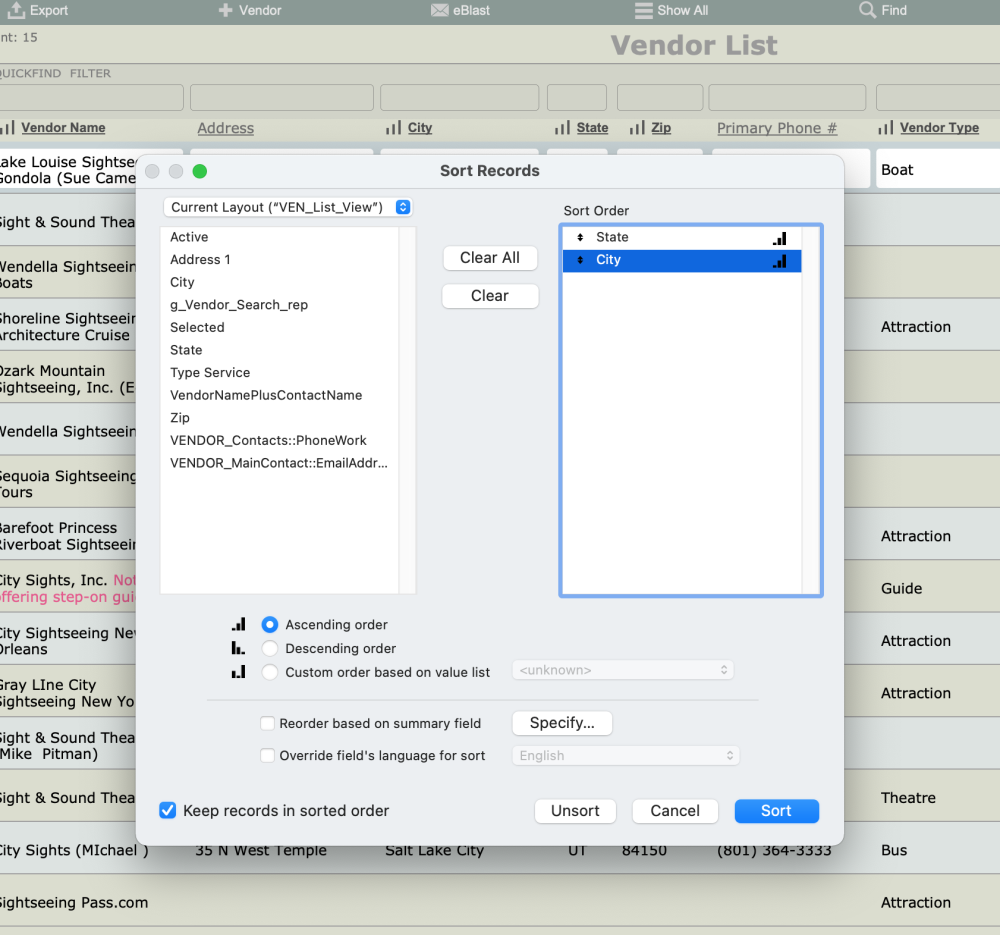The image size is (1000, 935).
Task: Click the Clear All button
Action: pos(490,258)
